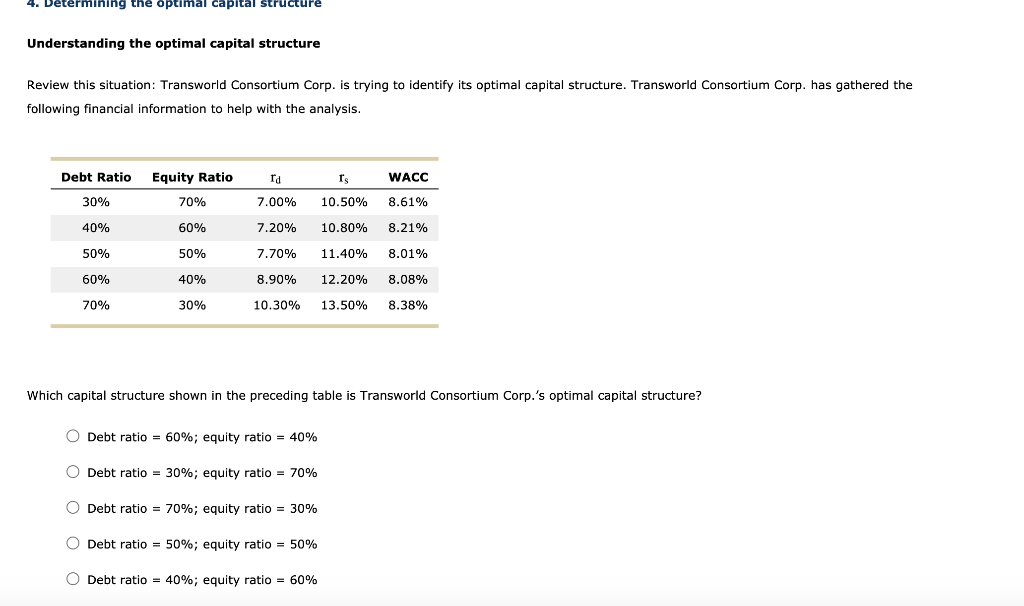Click the answer text 'Debt ratio = 60%; equity ratio = 40%'

pos(202,436)
